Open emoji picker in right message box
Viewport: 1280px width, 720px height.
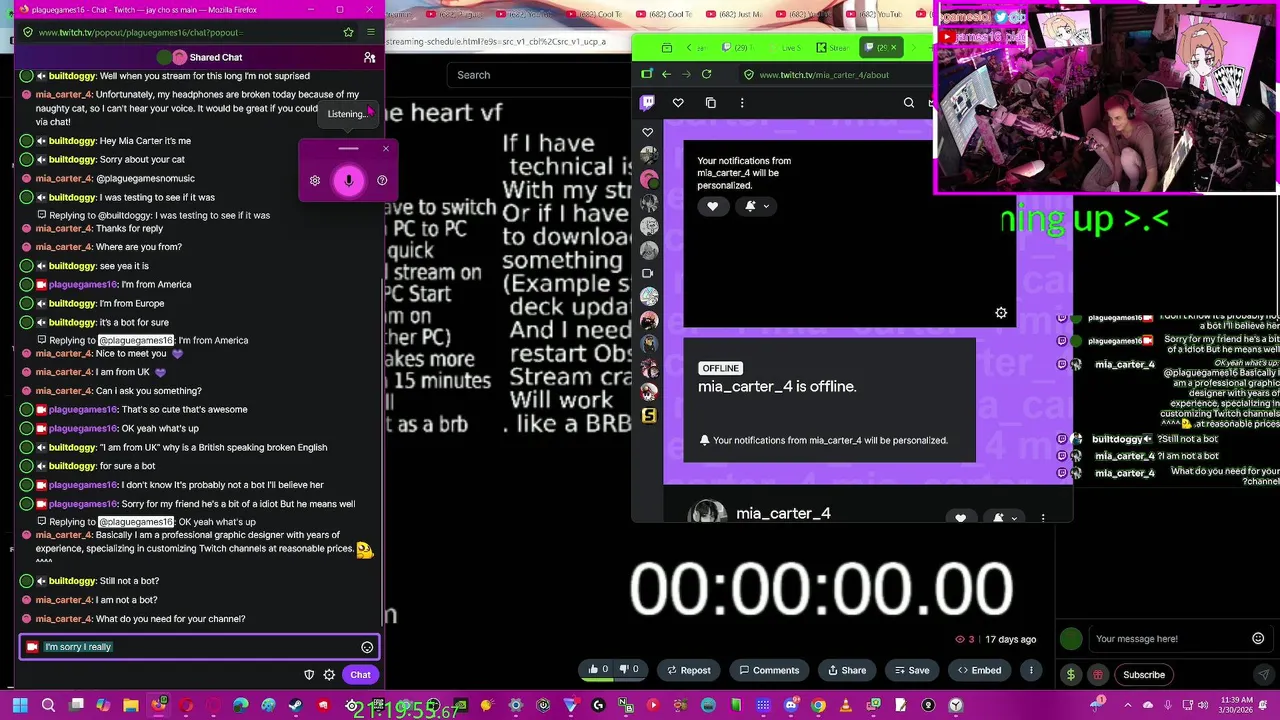[1258, 638]
